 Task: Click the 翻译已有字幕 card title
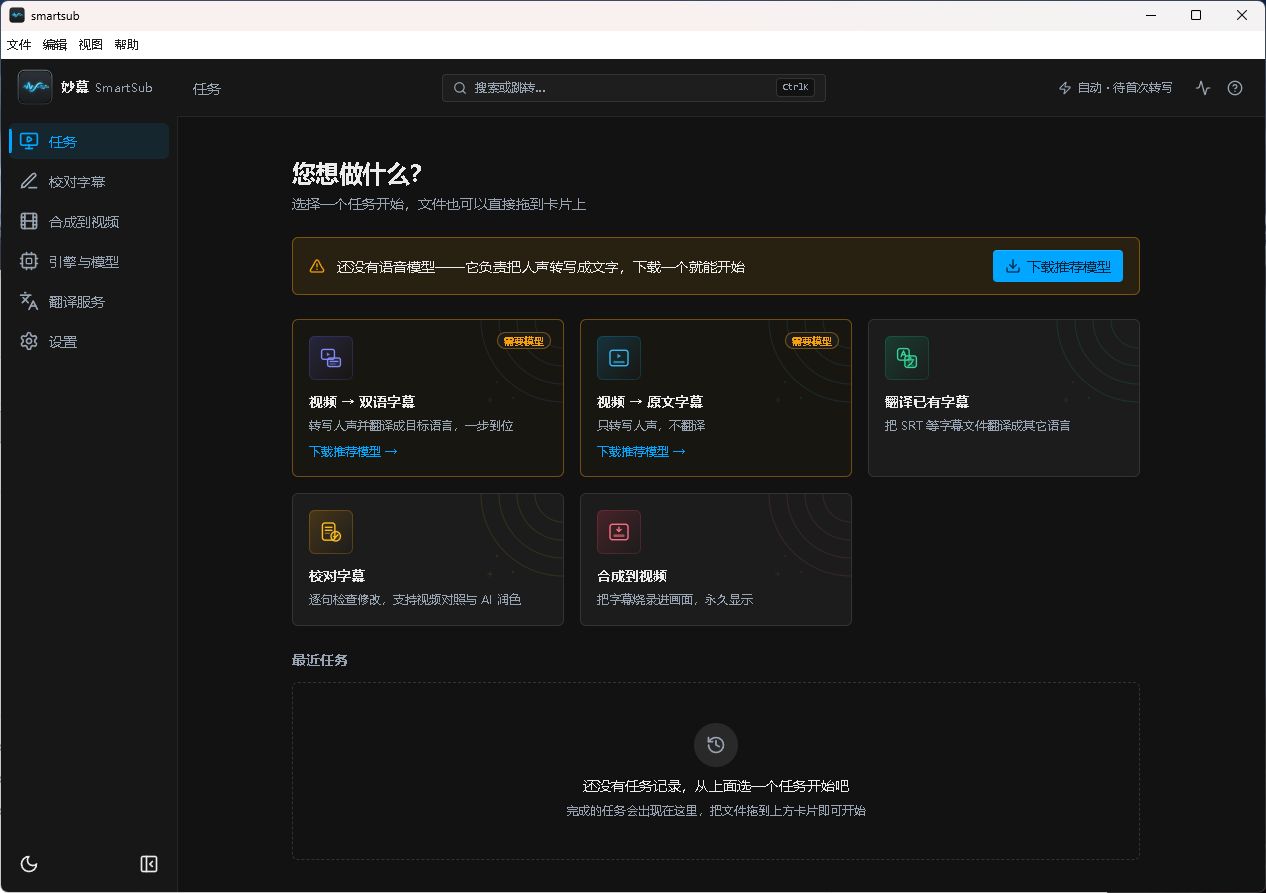[927, 402]
